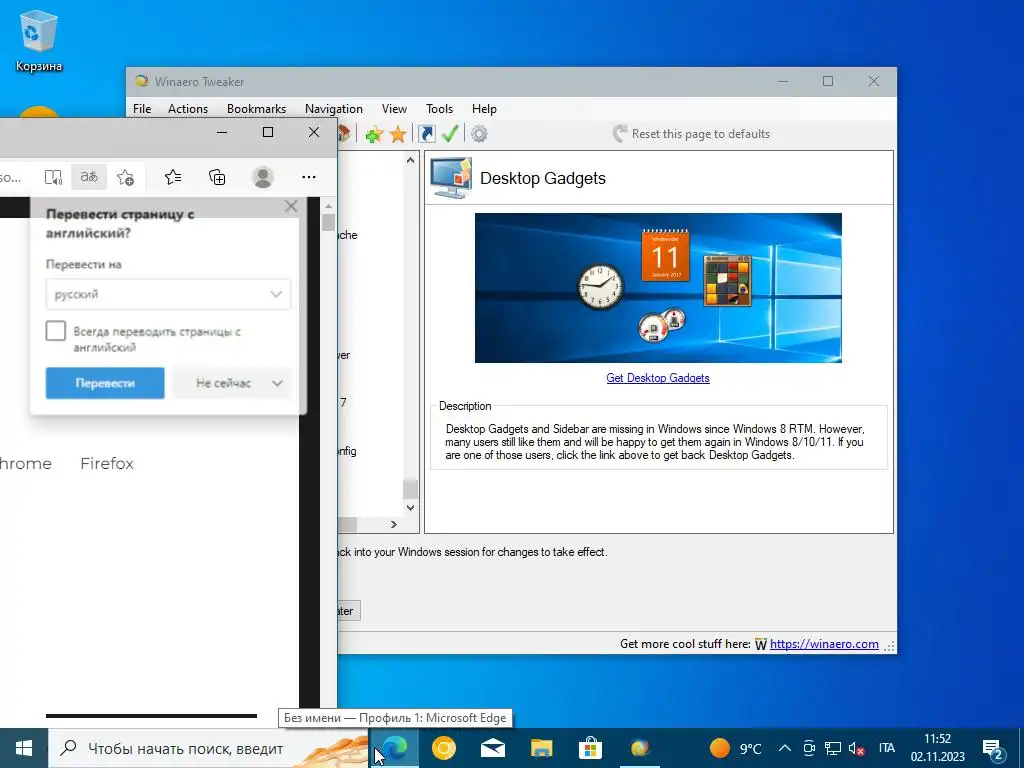Click the shortcut arrow icon in Winaero toolbar
Image resolution: width=1024 pixels, height=768 pixels.
[x=427, y=134]
